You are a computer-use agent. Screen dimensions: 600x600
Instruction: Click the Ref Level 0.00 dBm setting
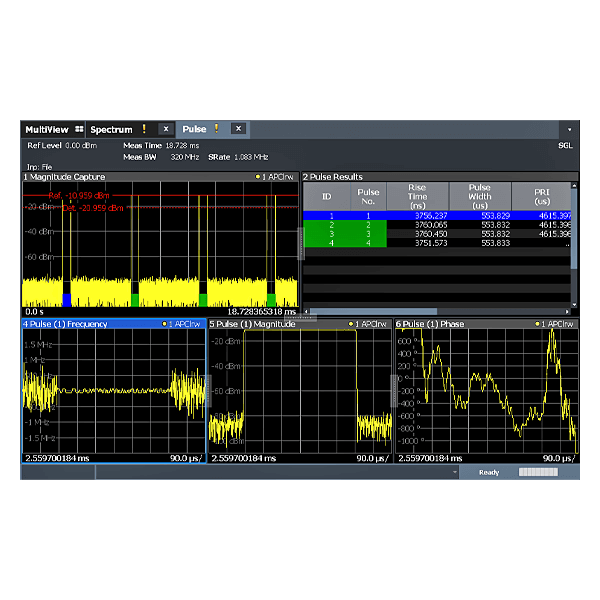click(62, 146)
